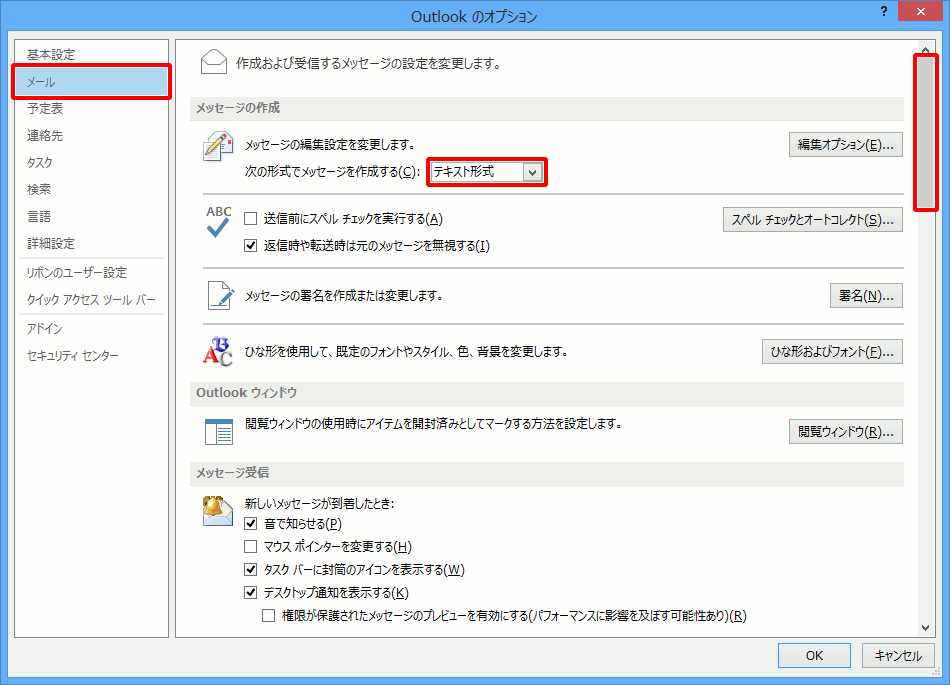
Task: Select メール category in the sidebar
Action: tap(91, 82)
